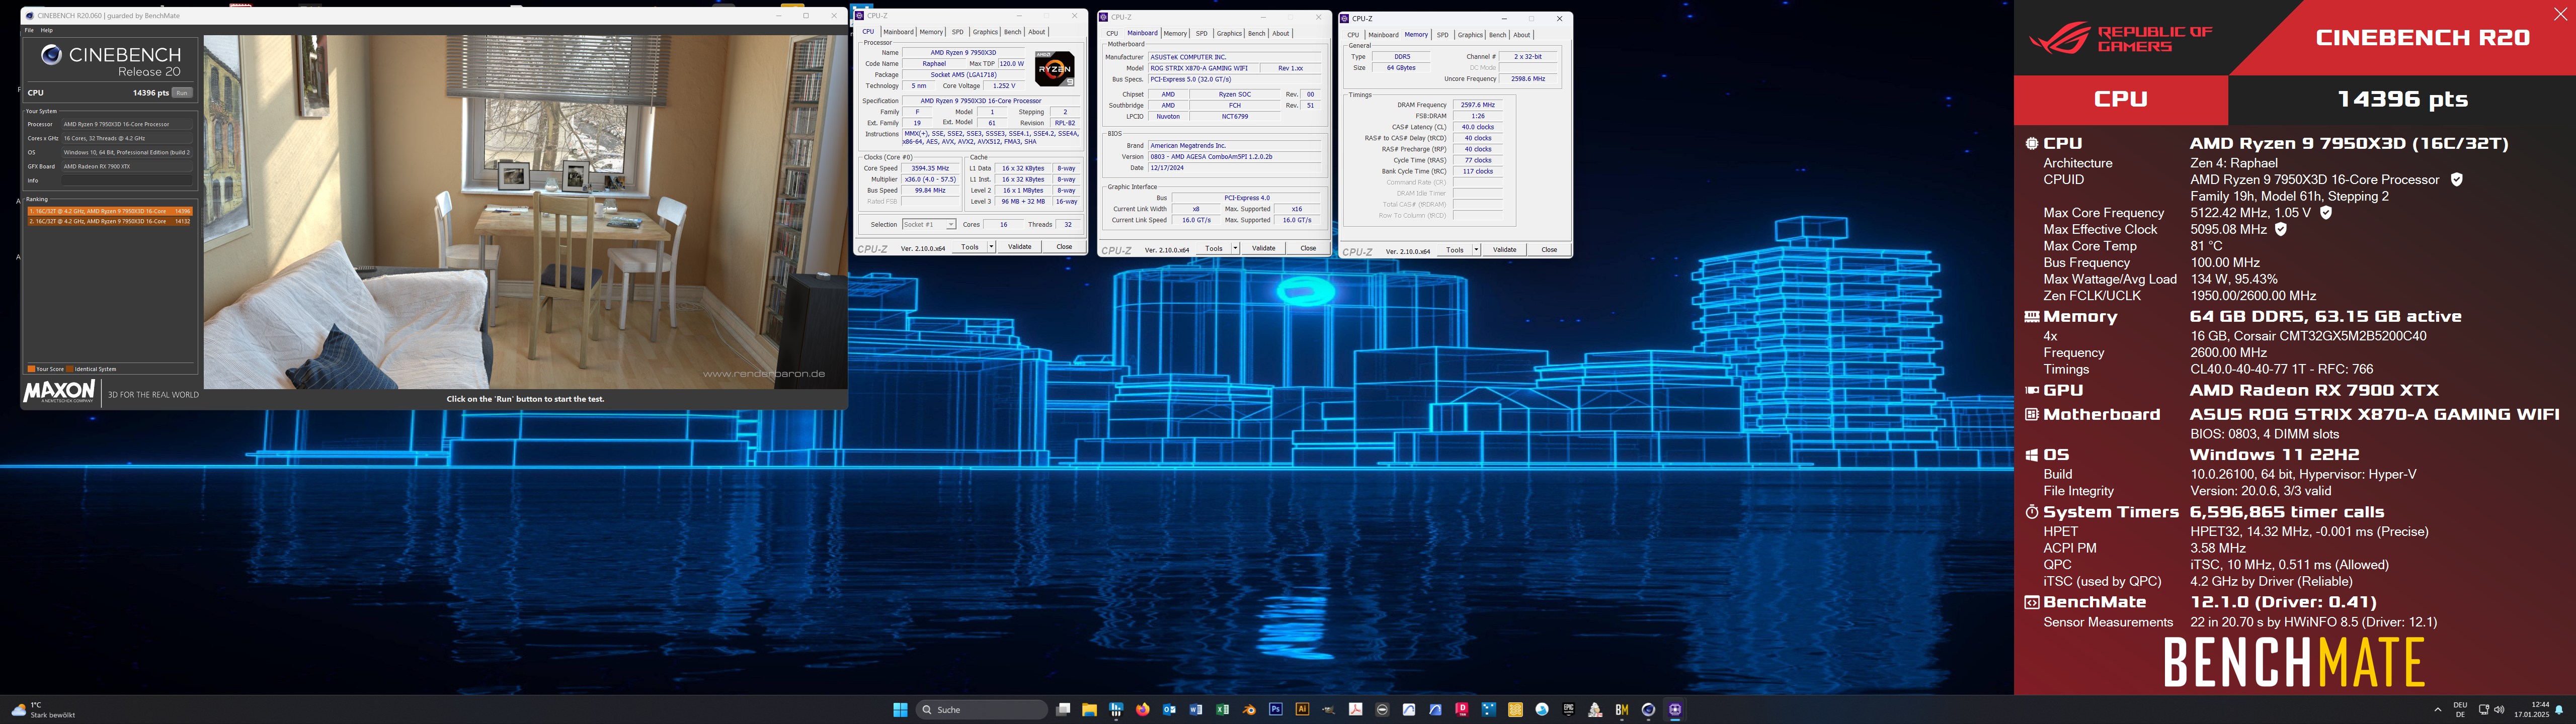Switch to Graphics tab in second CPU-Z window
This screenshot has width=2576, height=724.
click(1229, 33)
